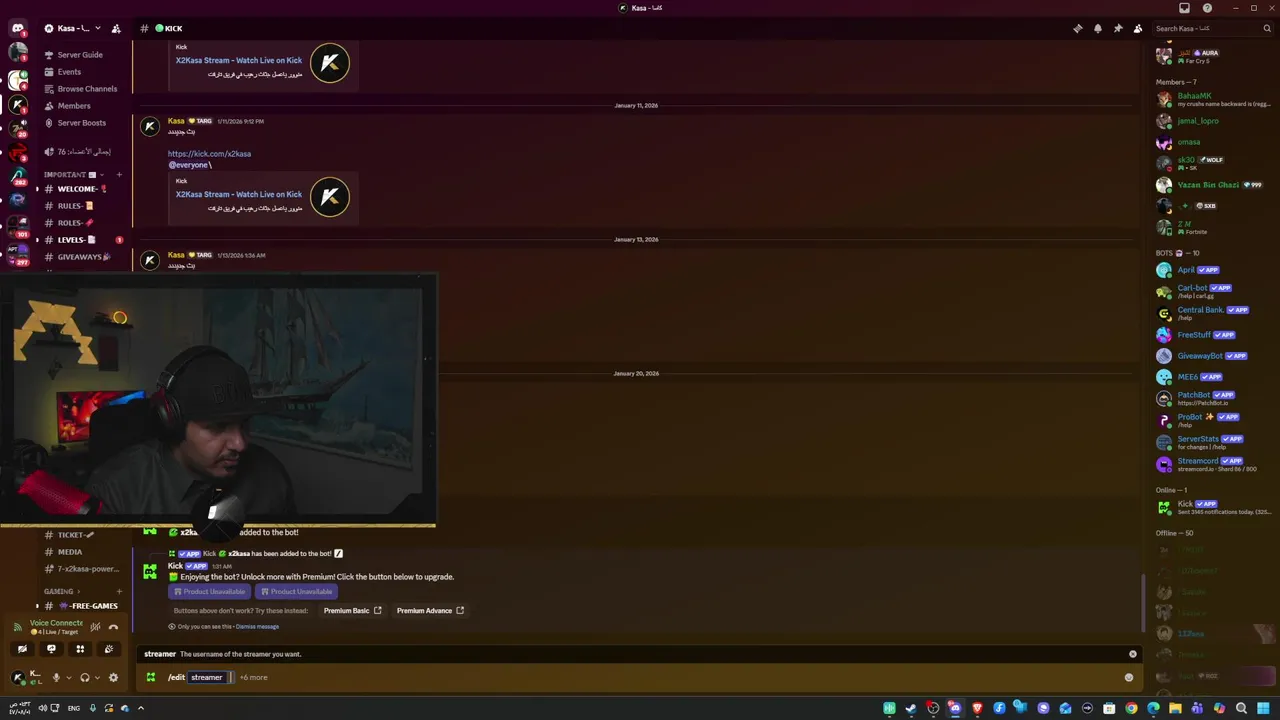1280x720 pixels.
Task: Open the GIVEAWAYS channel
Action: pos(82,257)
